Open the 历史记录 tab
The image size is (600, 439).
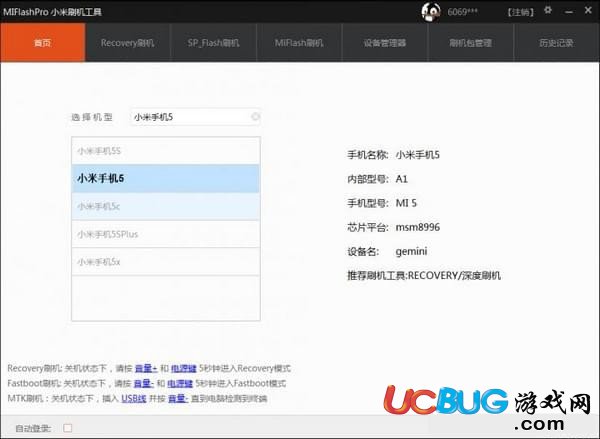(556, 42)
